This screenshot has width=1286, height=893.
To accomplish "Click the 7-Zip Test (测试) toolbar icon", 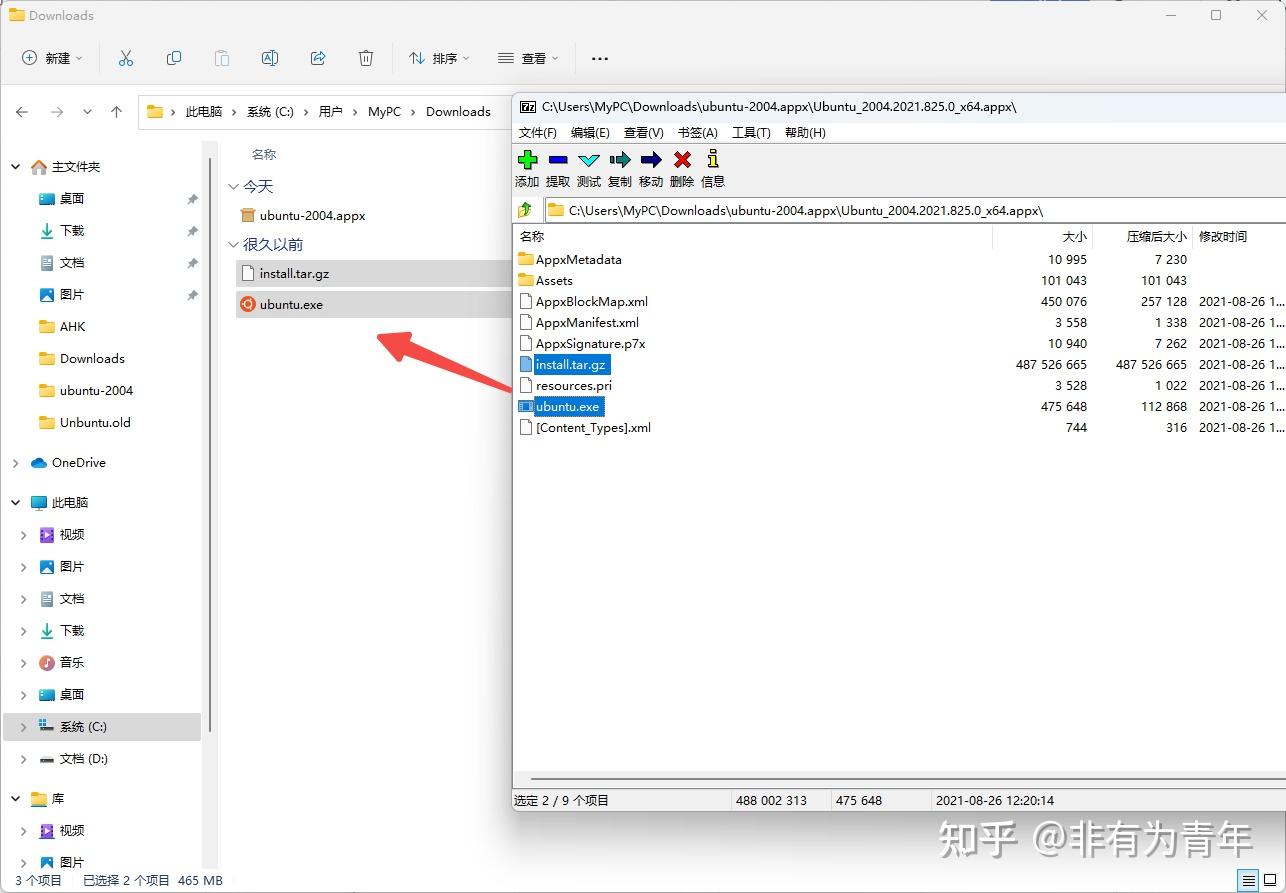I will pyautogui.click(x=589, y=159).
